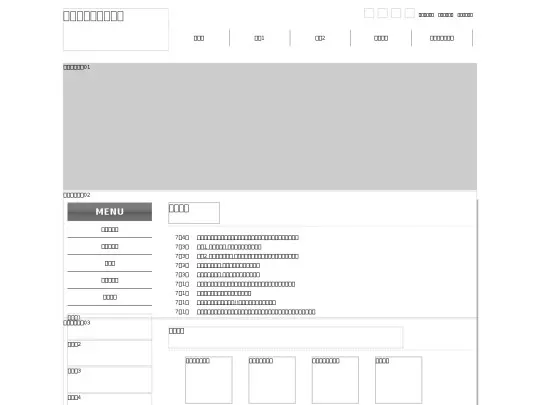Open the topmost news headline link
Screen dimensions: 540x405
[248, 238]
